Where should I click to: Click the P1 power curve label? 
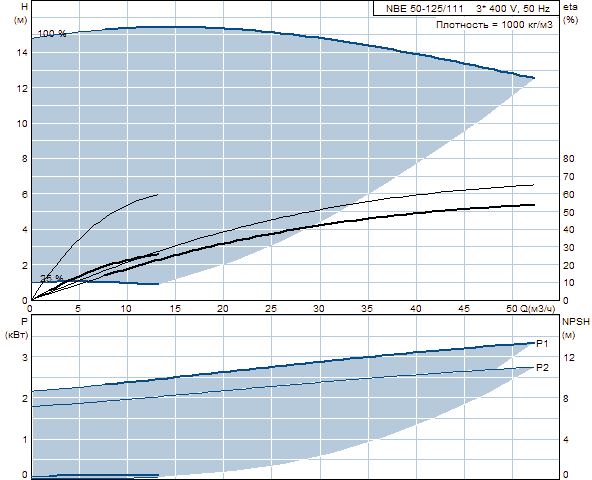pyautogui.click(x=542, y=343)
